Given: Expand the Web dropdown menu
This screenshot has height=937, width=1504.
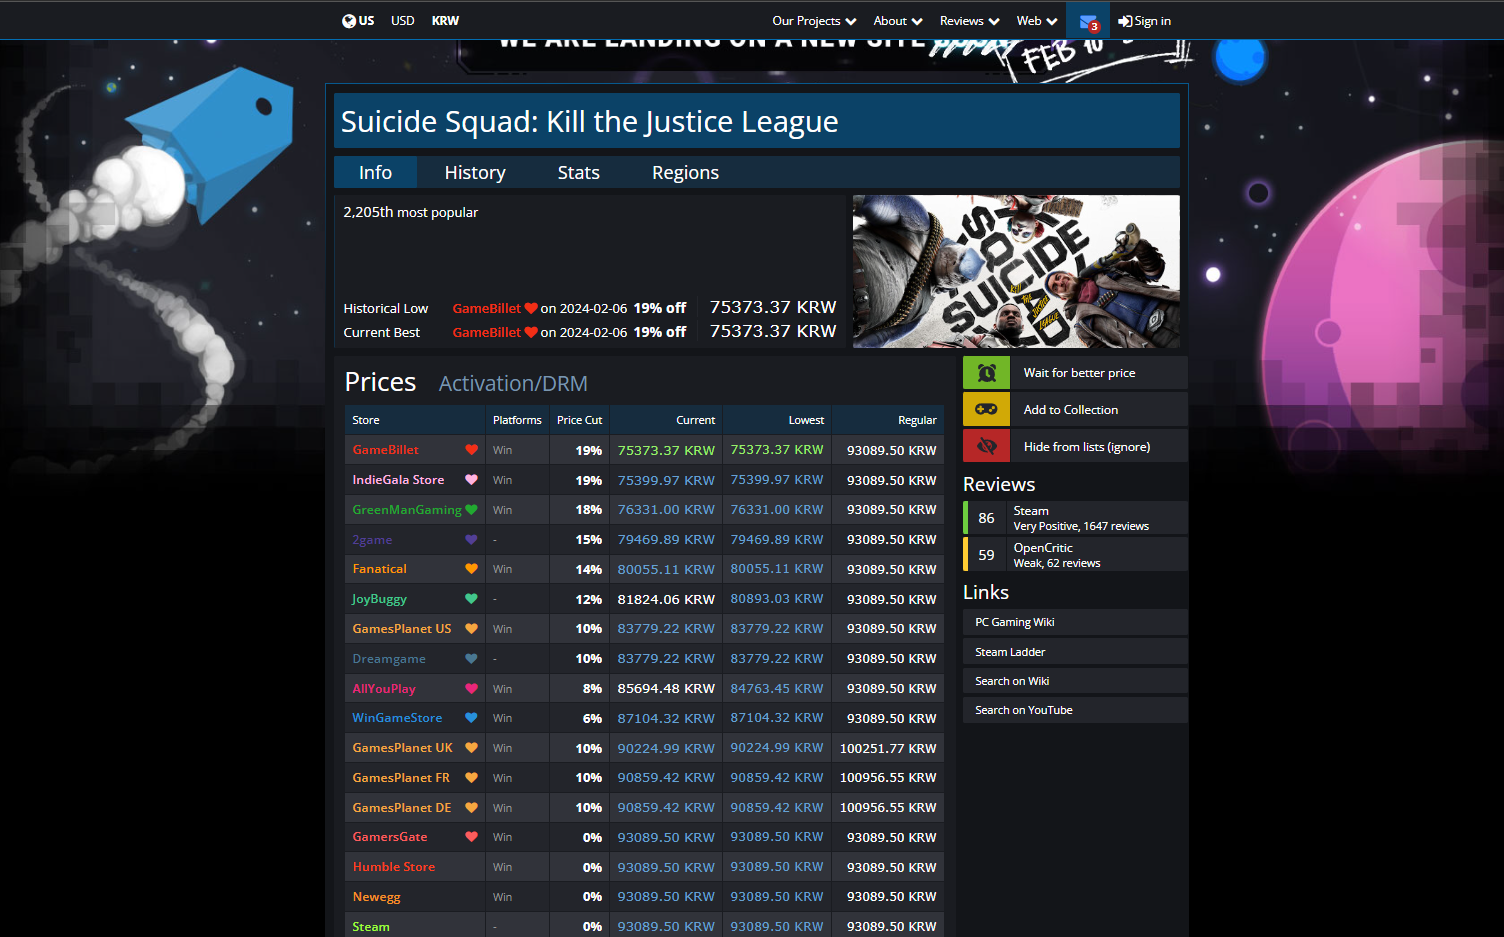Looking at the screenshot, I should pos(1037,21).
